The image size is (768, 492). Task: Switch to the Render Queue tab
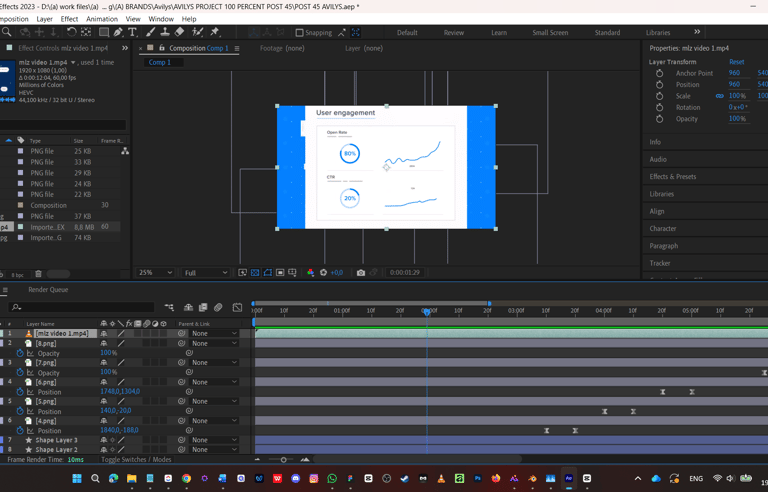[48, 290]
